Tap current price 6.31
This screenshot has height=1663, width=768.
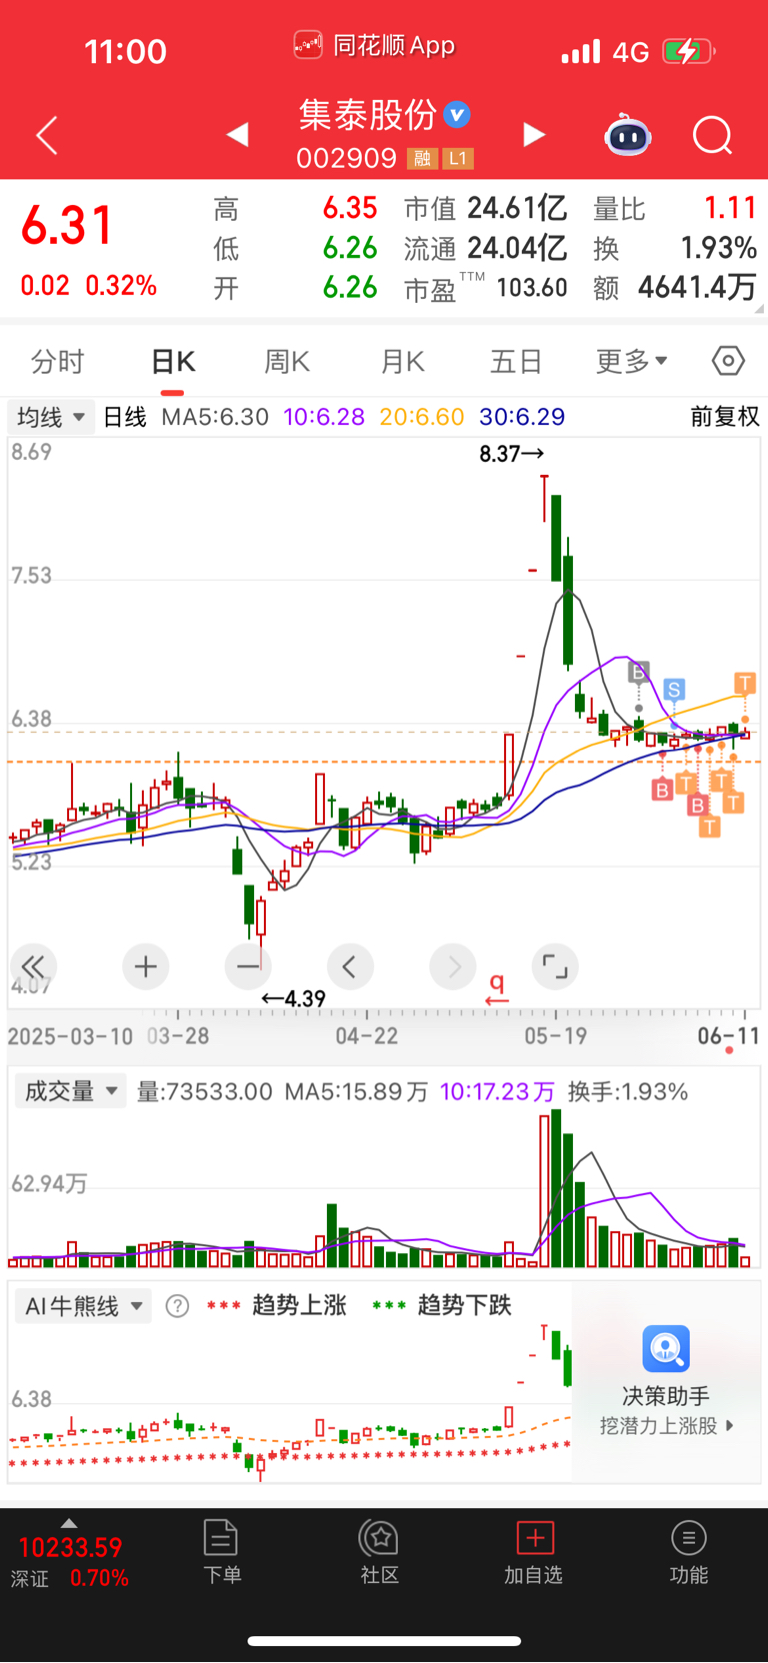tap(67, 226)
